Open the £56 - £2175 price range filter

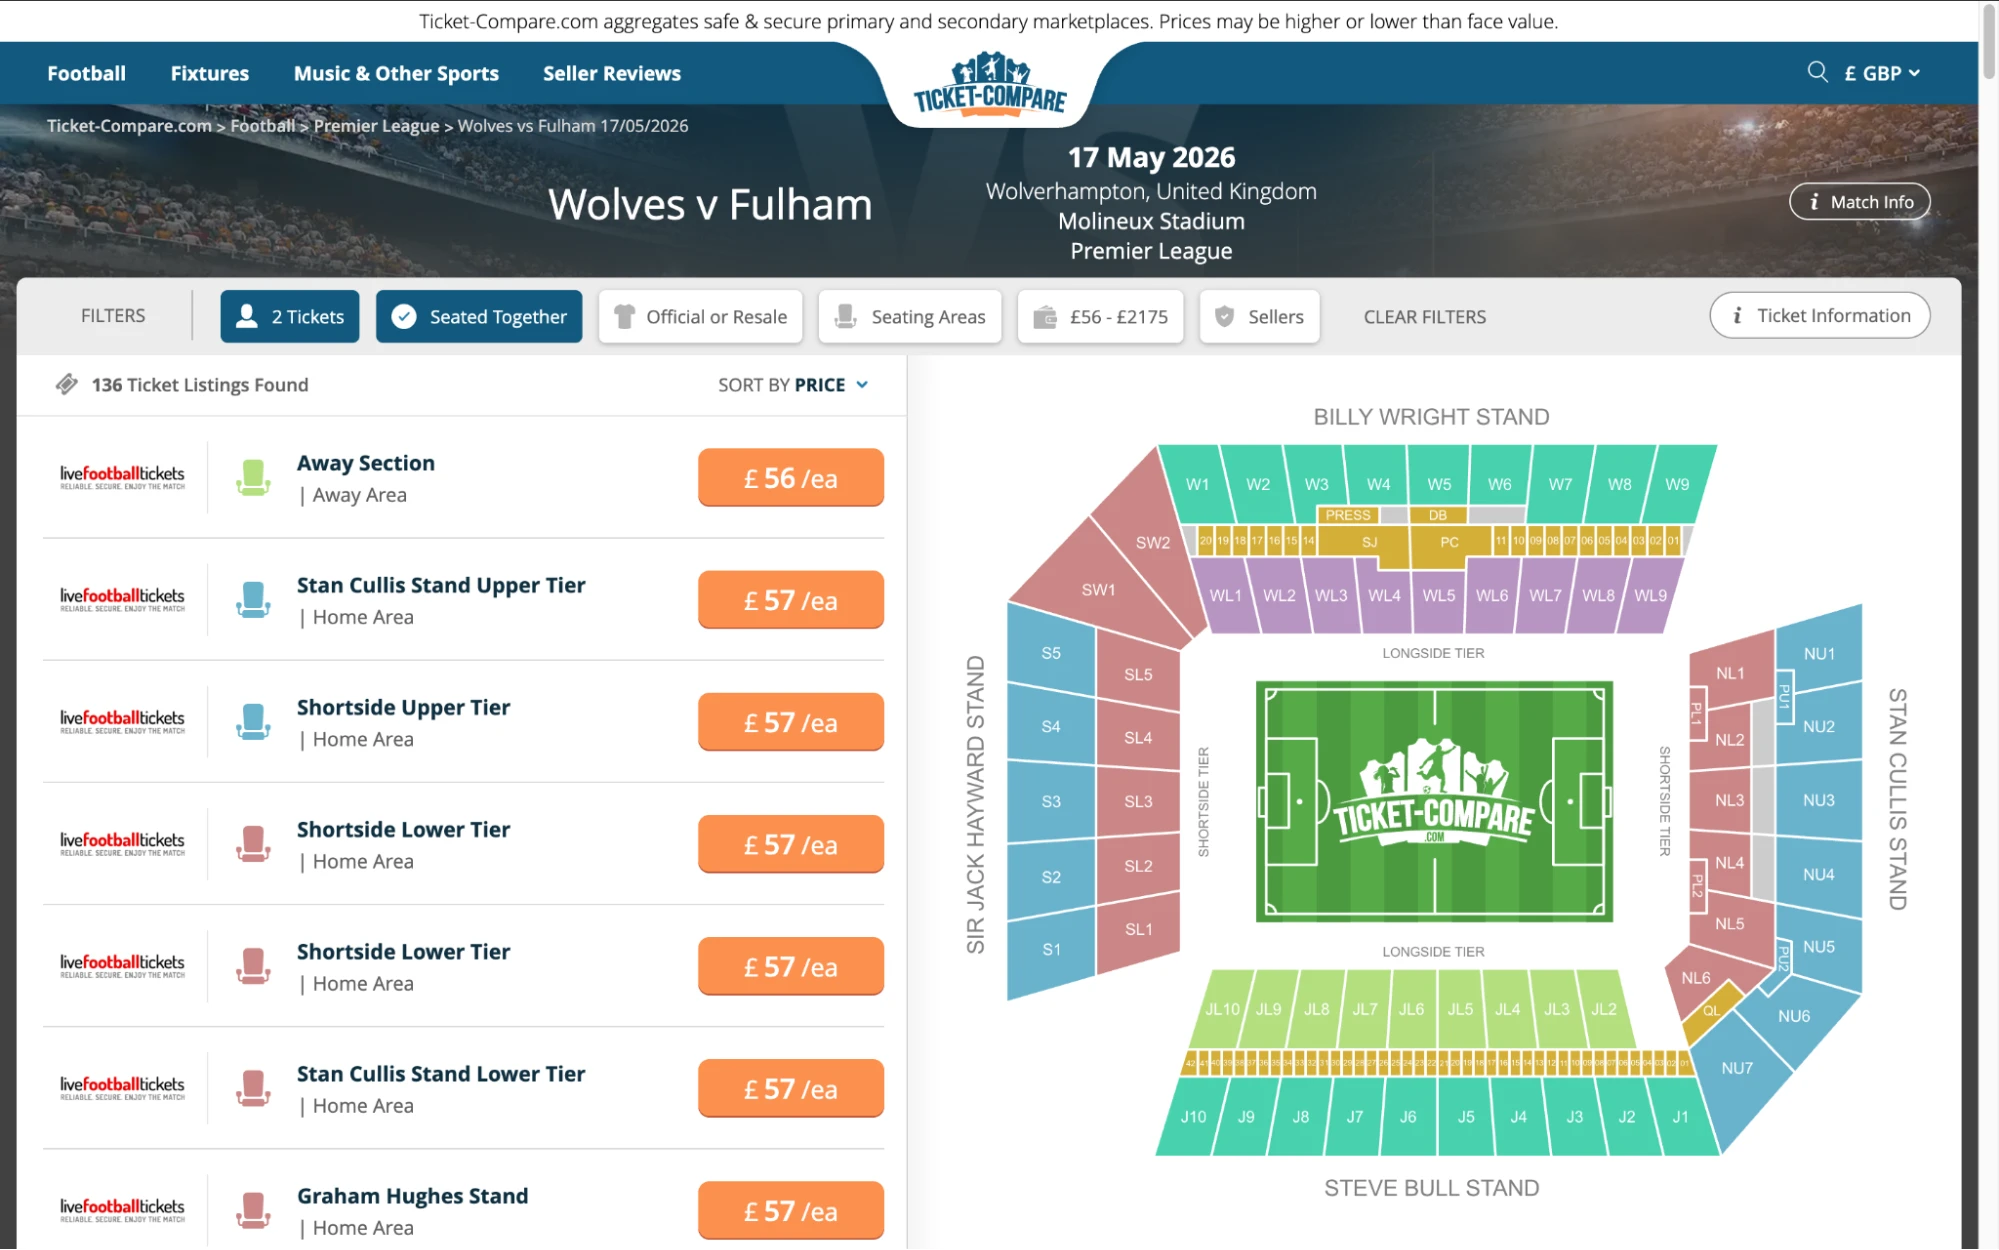(x=1100, y=316)
